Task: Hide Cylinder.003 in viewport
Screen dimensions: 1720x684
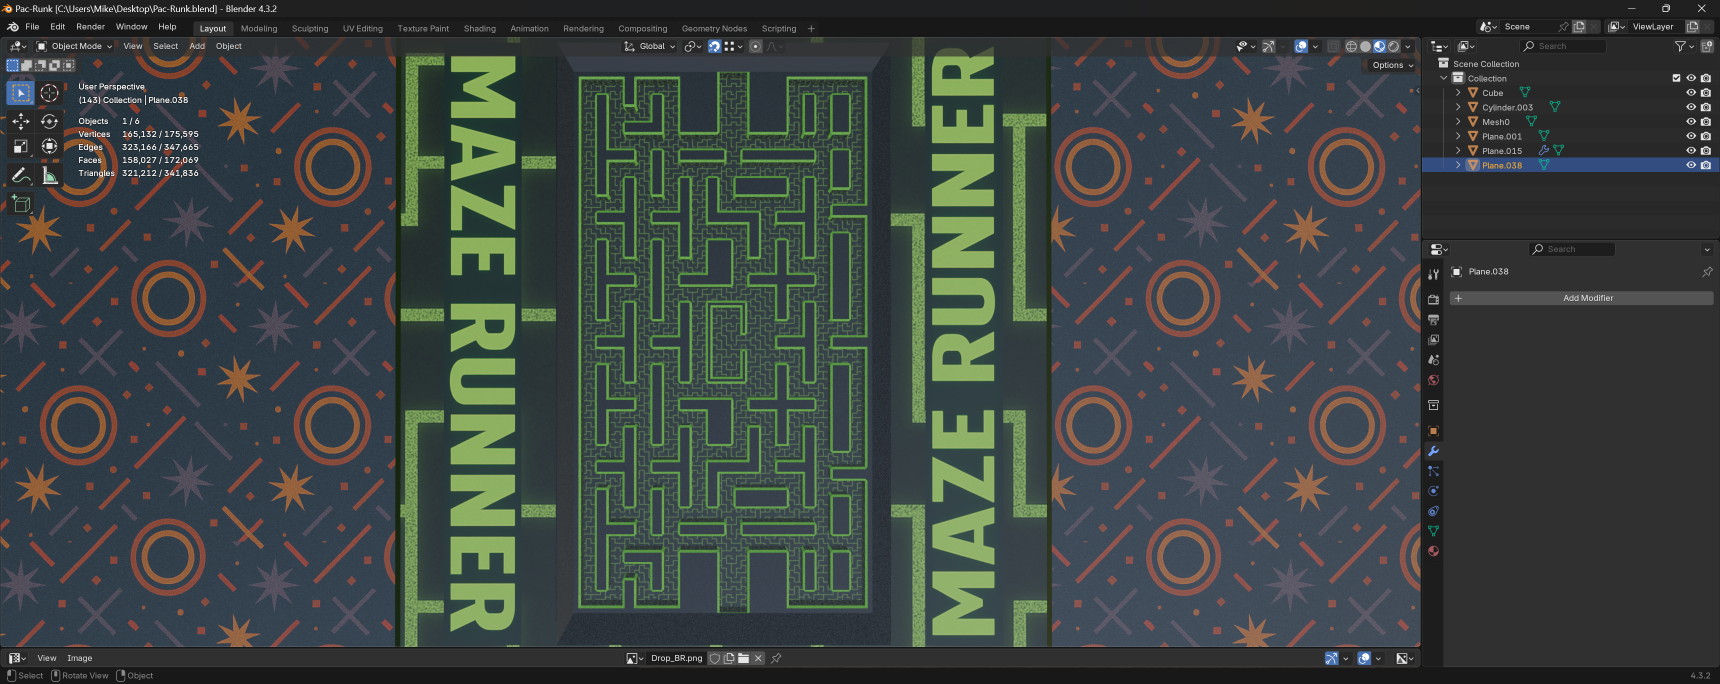Action: point(1691,107)
